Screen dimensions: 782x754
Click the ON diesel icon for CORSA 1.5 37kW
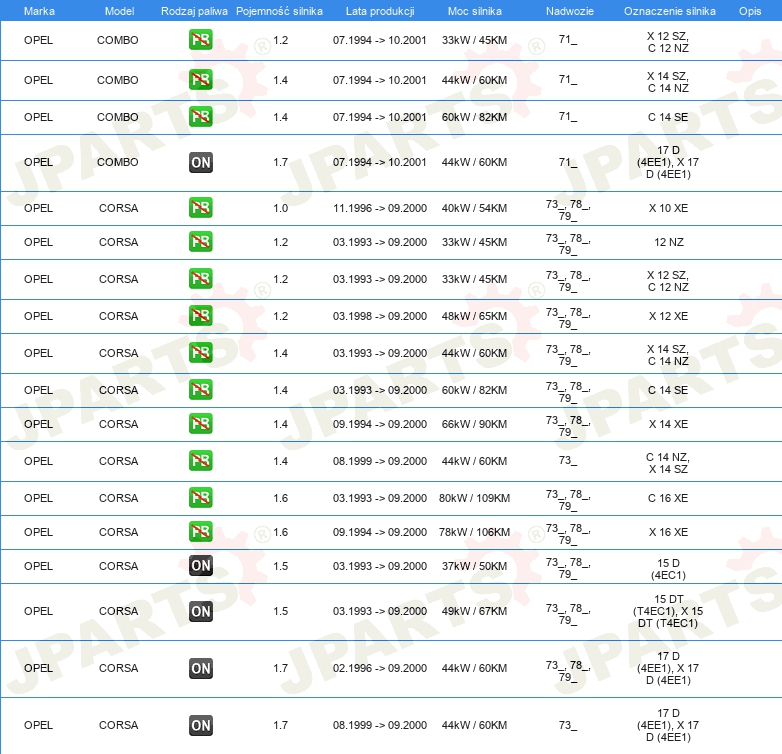point(200,566)
